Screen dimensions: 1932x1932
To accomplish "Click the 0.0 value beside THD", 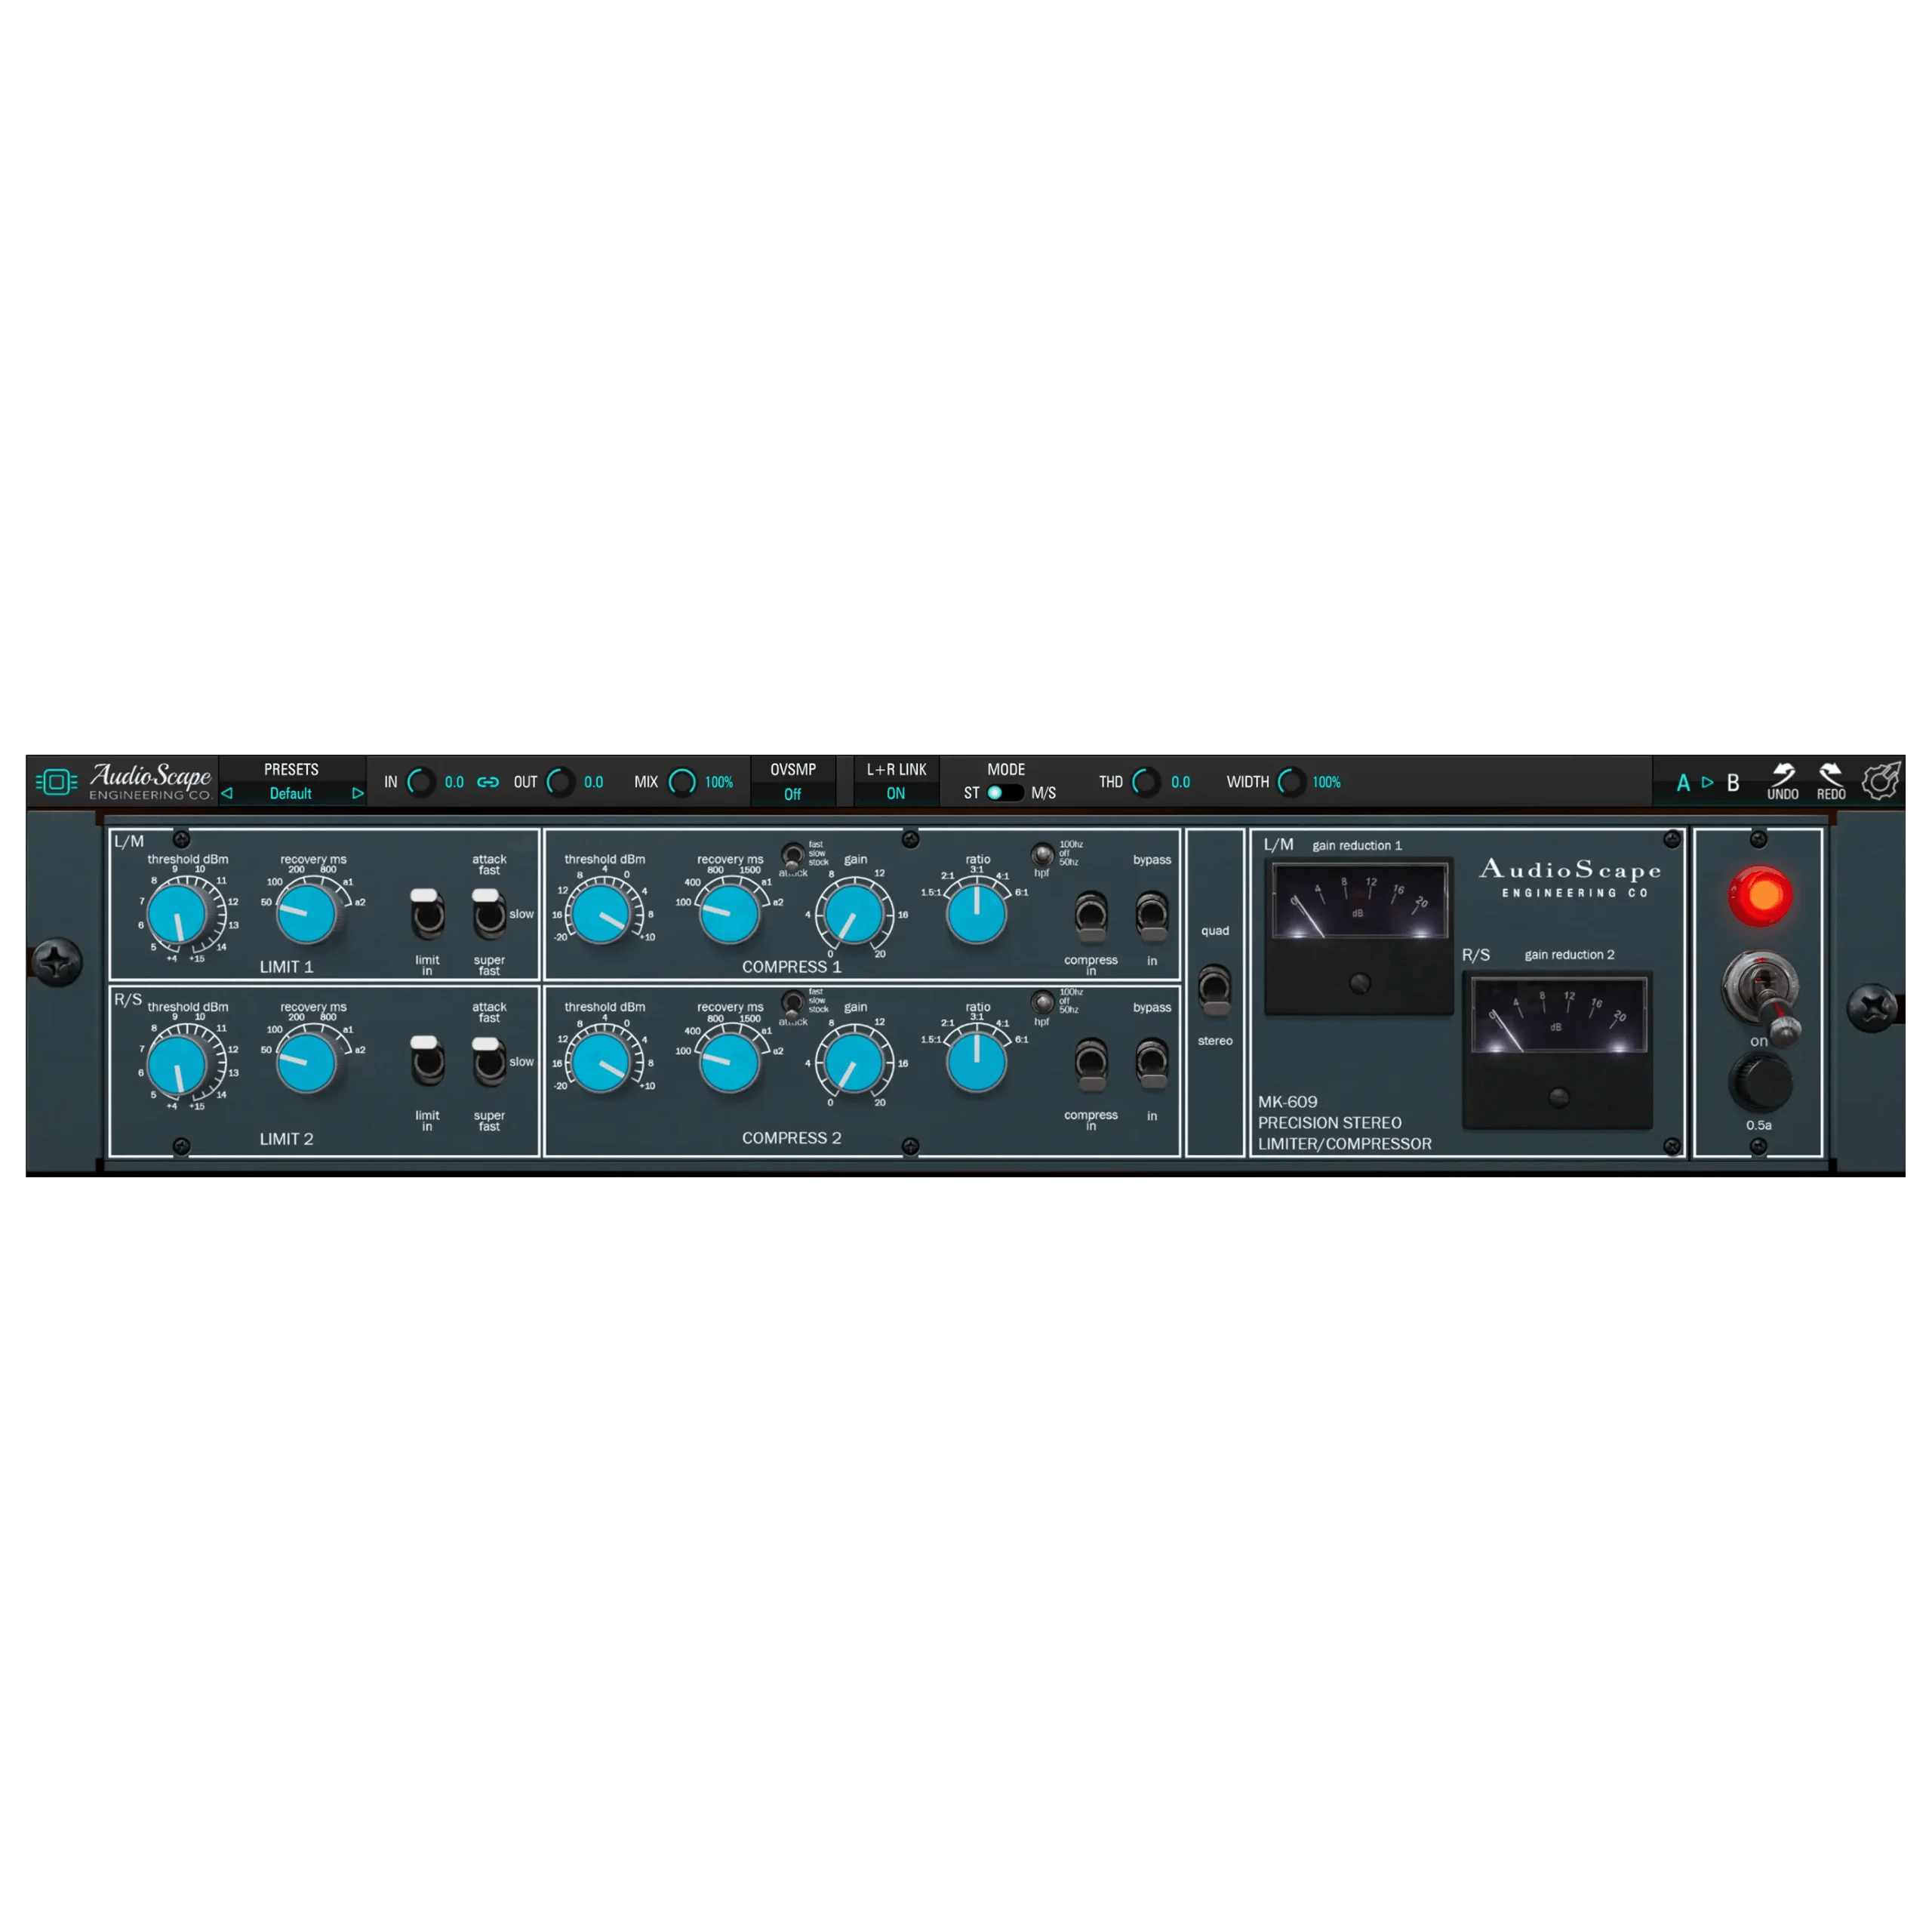I will pyautogui.click(x=1180, y=782).
